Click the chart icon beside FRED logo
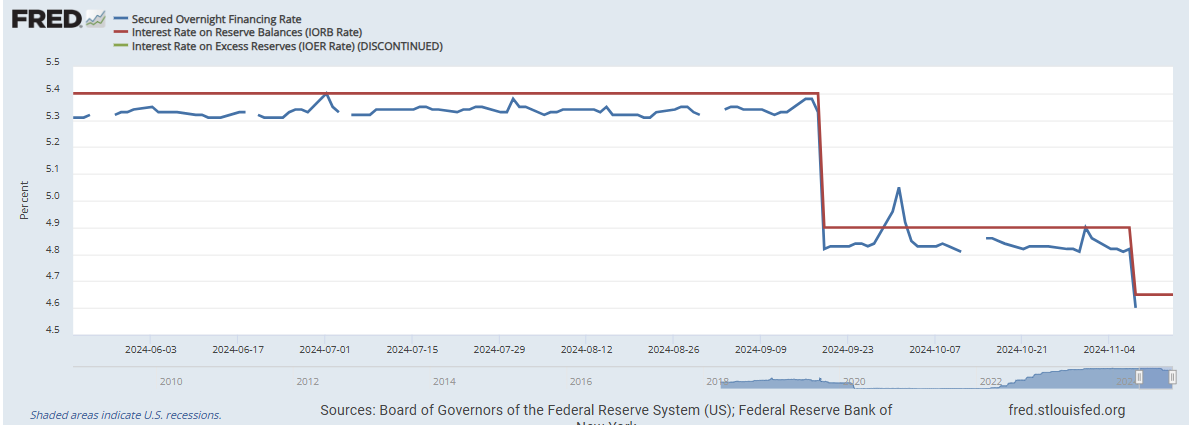 [96, 18]
